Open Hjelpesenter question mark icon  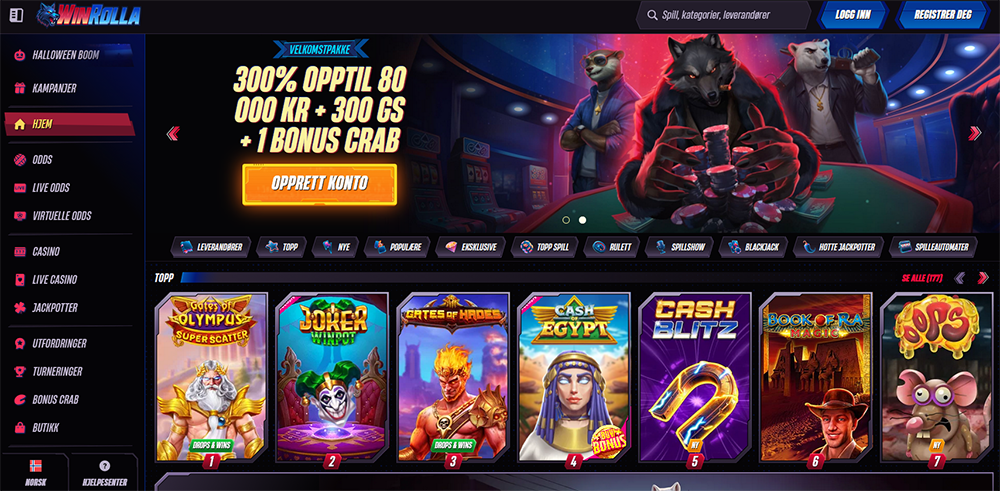105,473
